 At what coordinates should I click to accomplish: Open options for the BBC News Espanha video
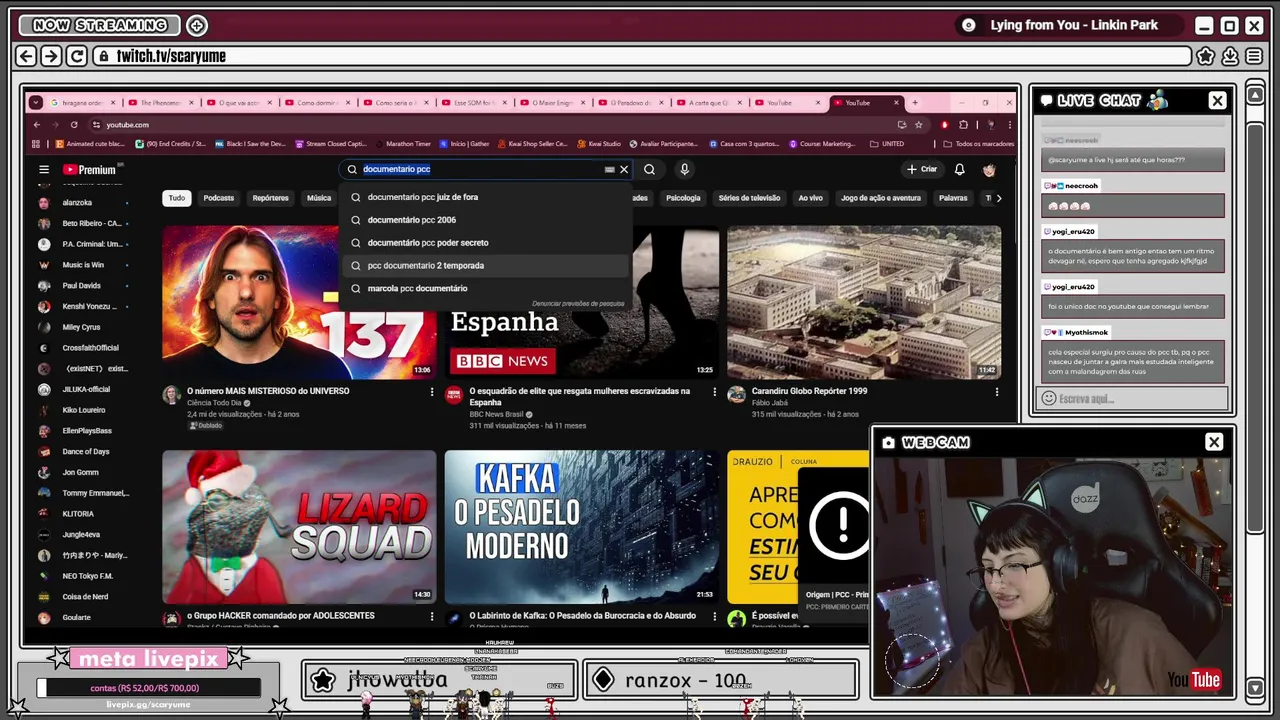pos(714,392)
